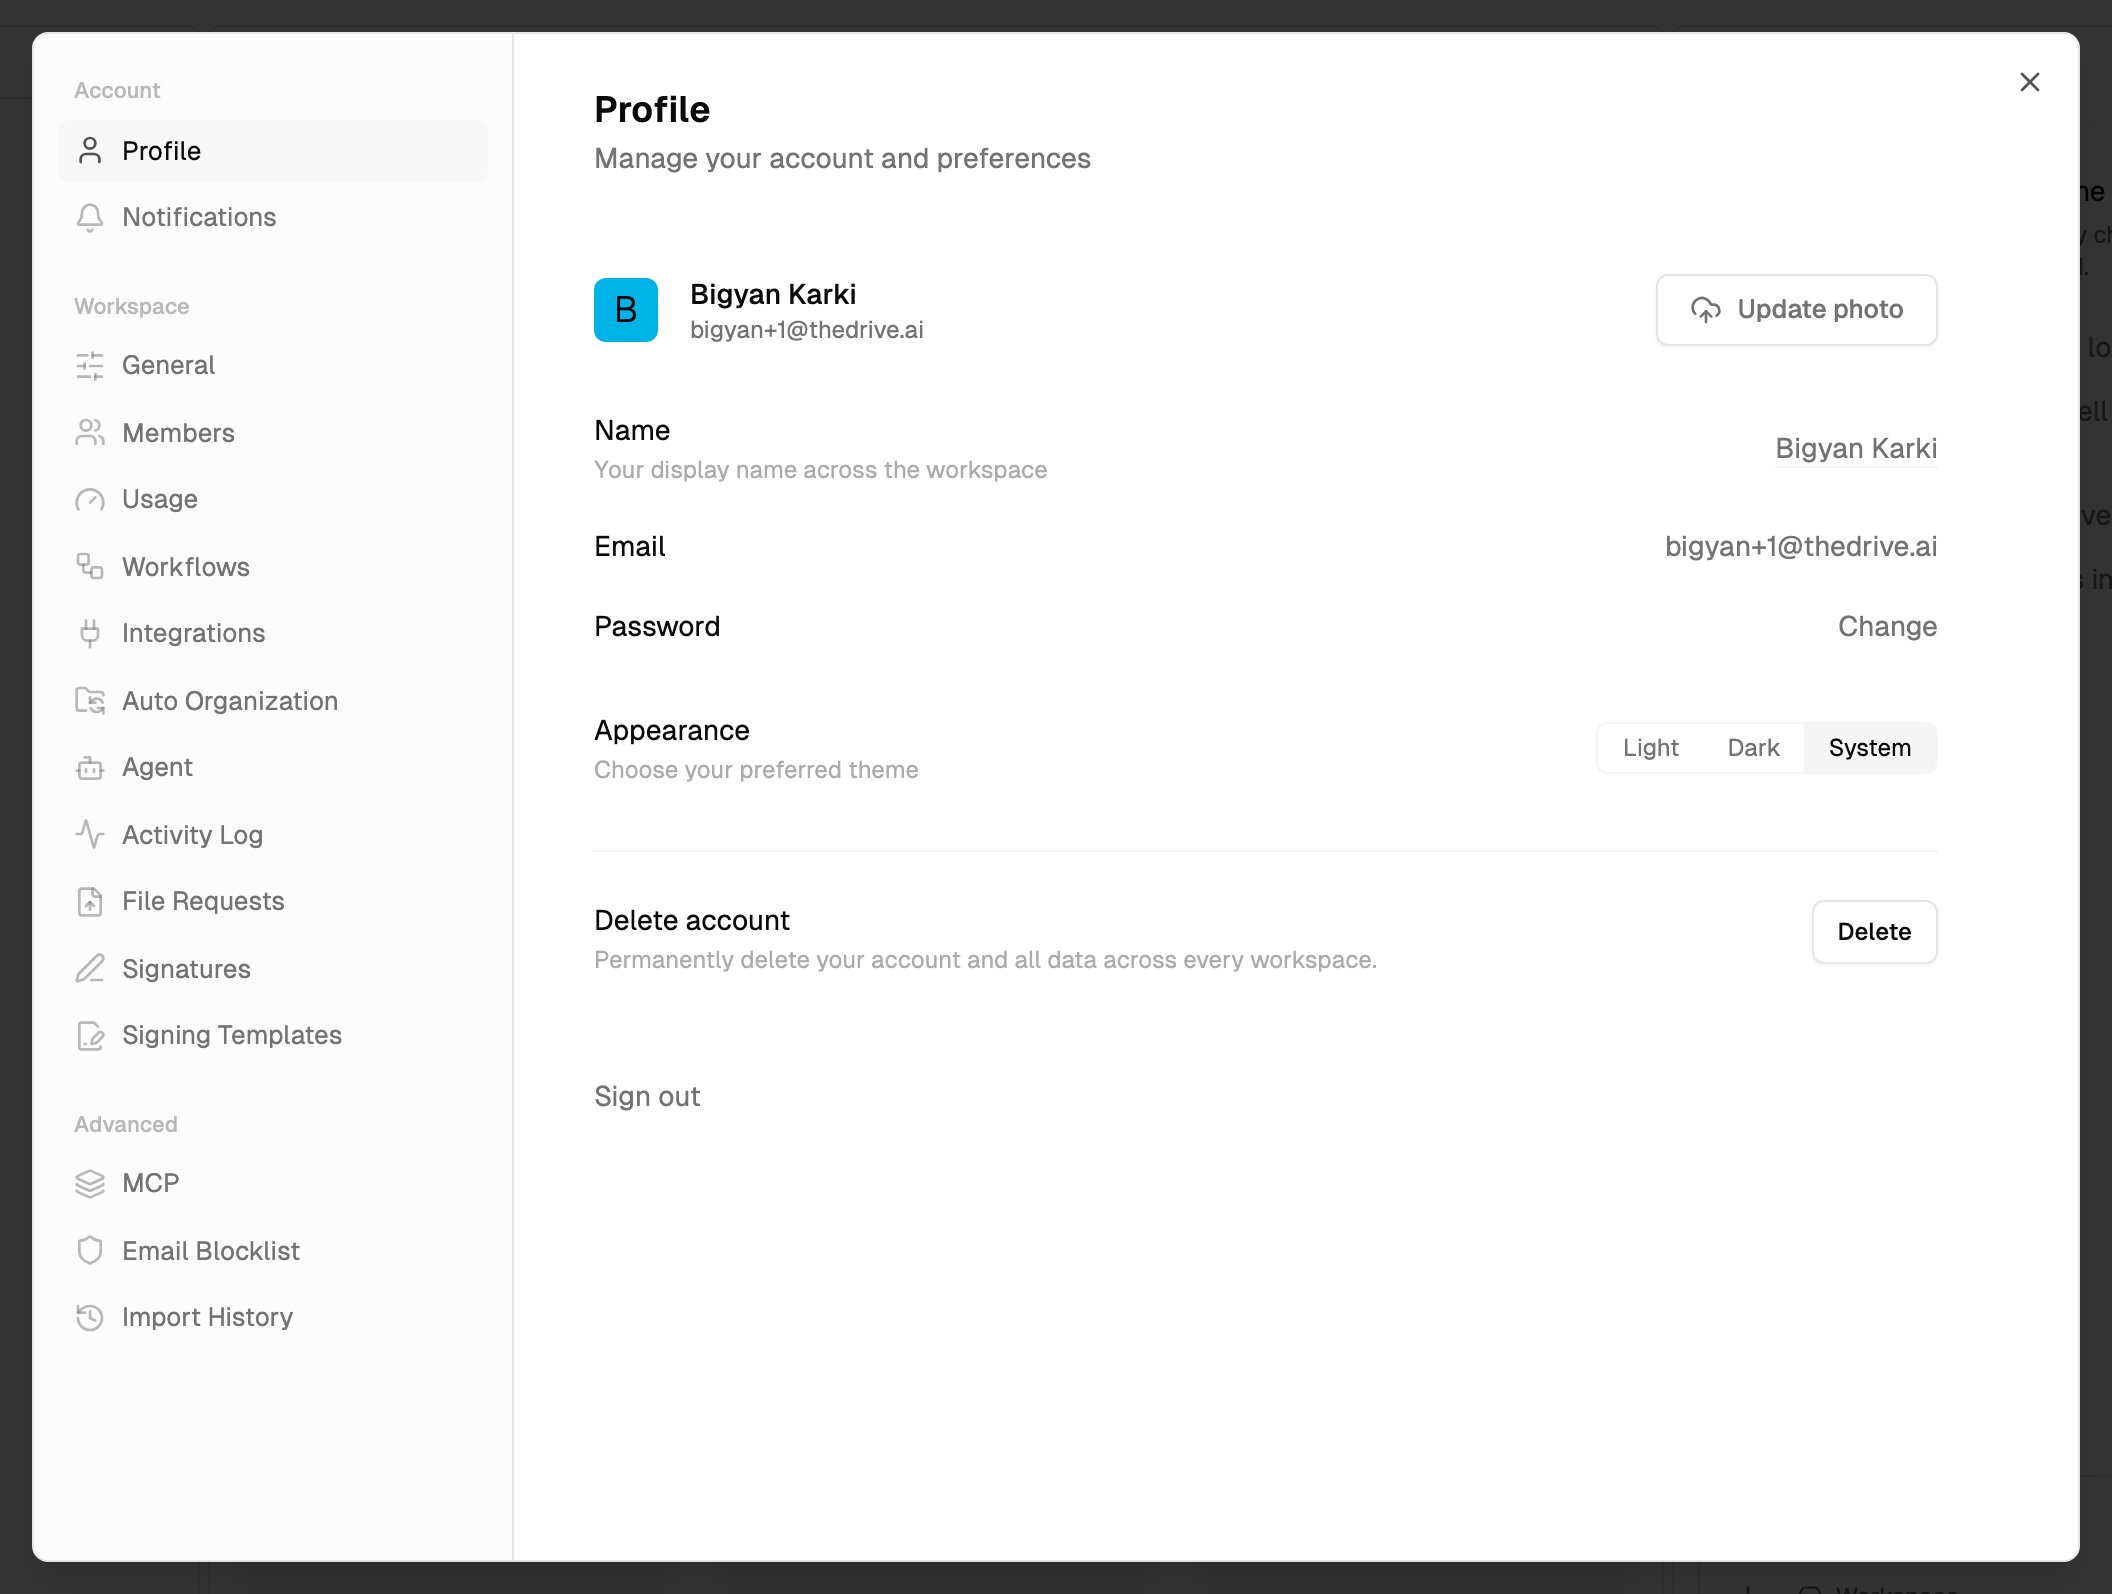Select the System appearance theme
This screenshot has height=1594, width=2112.
point(1870,748)
